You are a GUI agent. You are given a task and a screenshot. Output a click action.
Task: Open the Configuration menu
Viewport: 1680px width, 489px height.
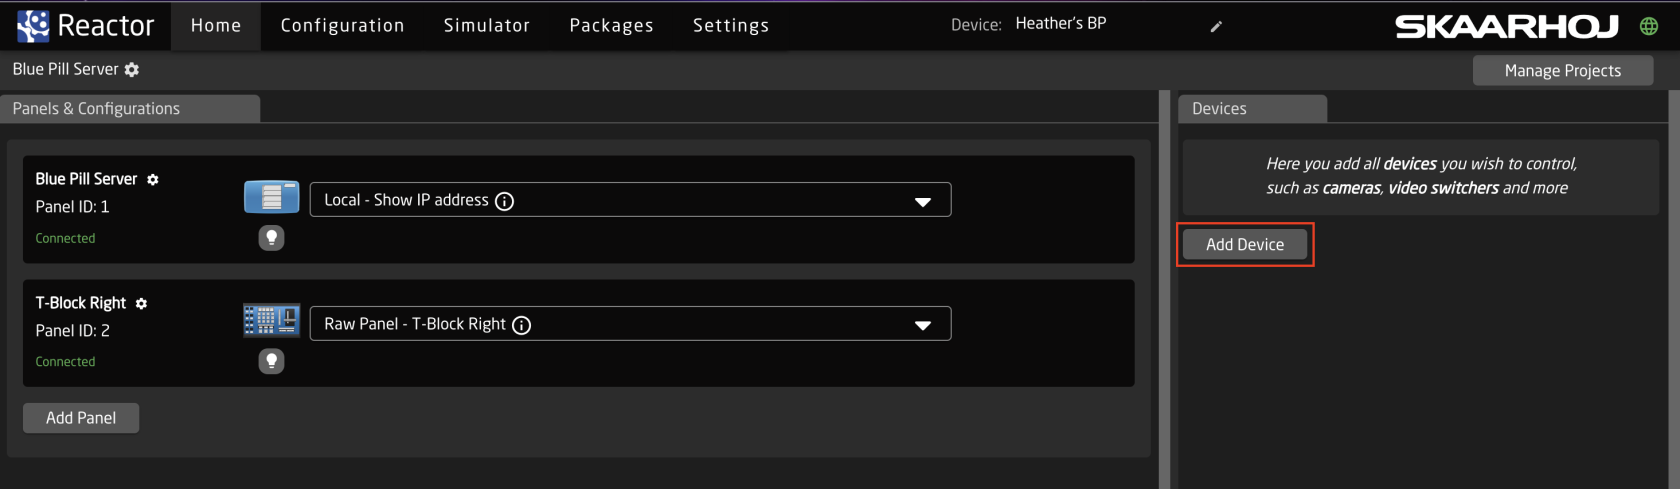pos(342,26)
